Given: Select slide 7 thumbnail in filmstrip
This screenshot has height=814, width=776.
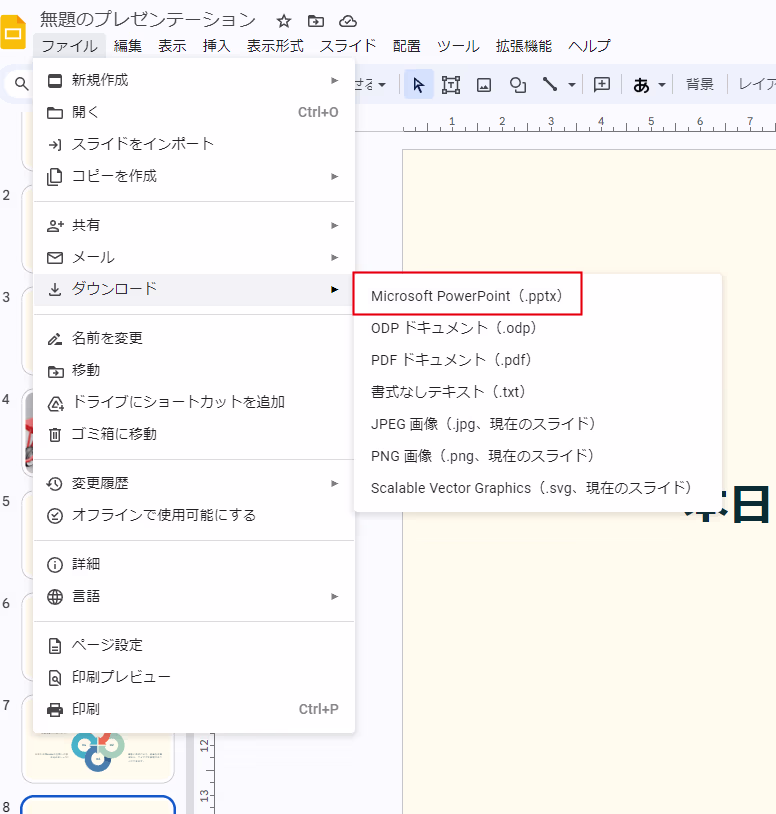Looking at the screenshot, I should pyautogui.click(x=98, y=756).
